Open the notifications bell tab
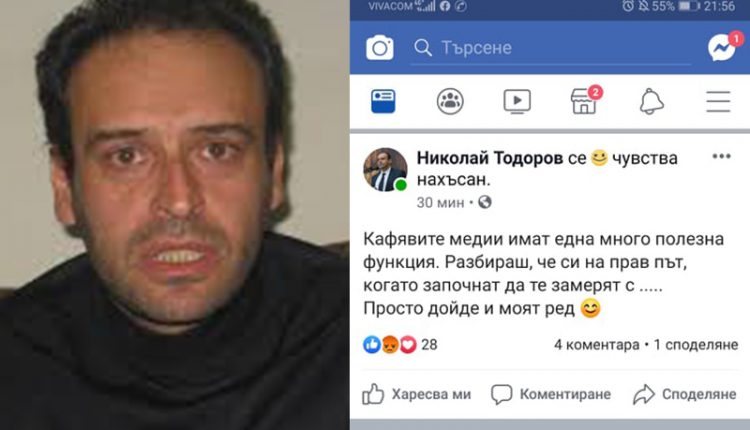Image resolution: width=750 pixels, height=430 pixels. (651, 101)
